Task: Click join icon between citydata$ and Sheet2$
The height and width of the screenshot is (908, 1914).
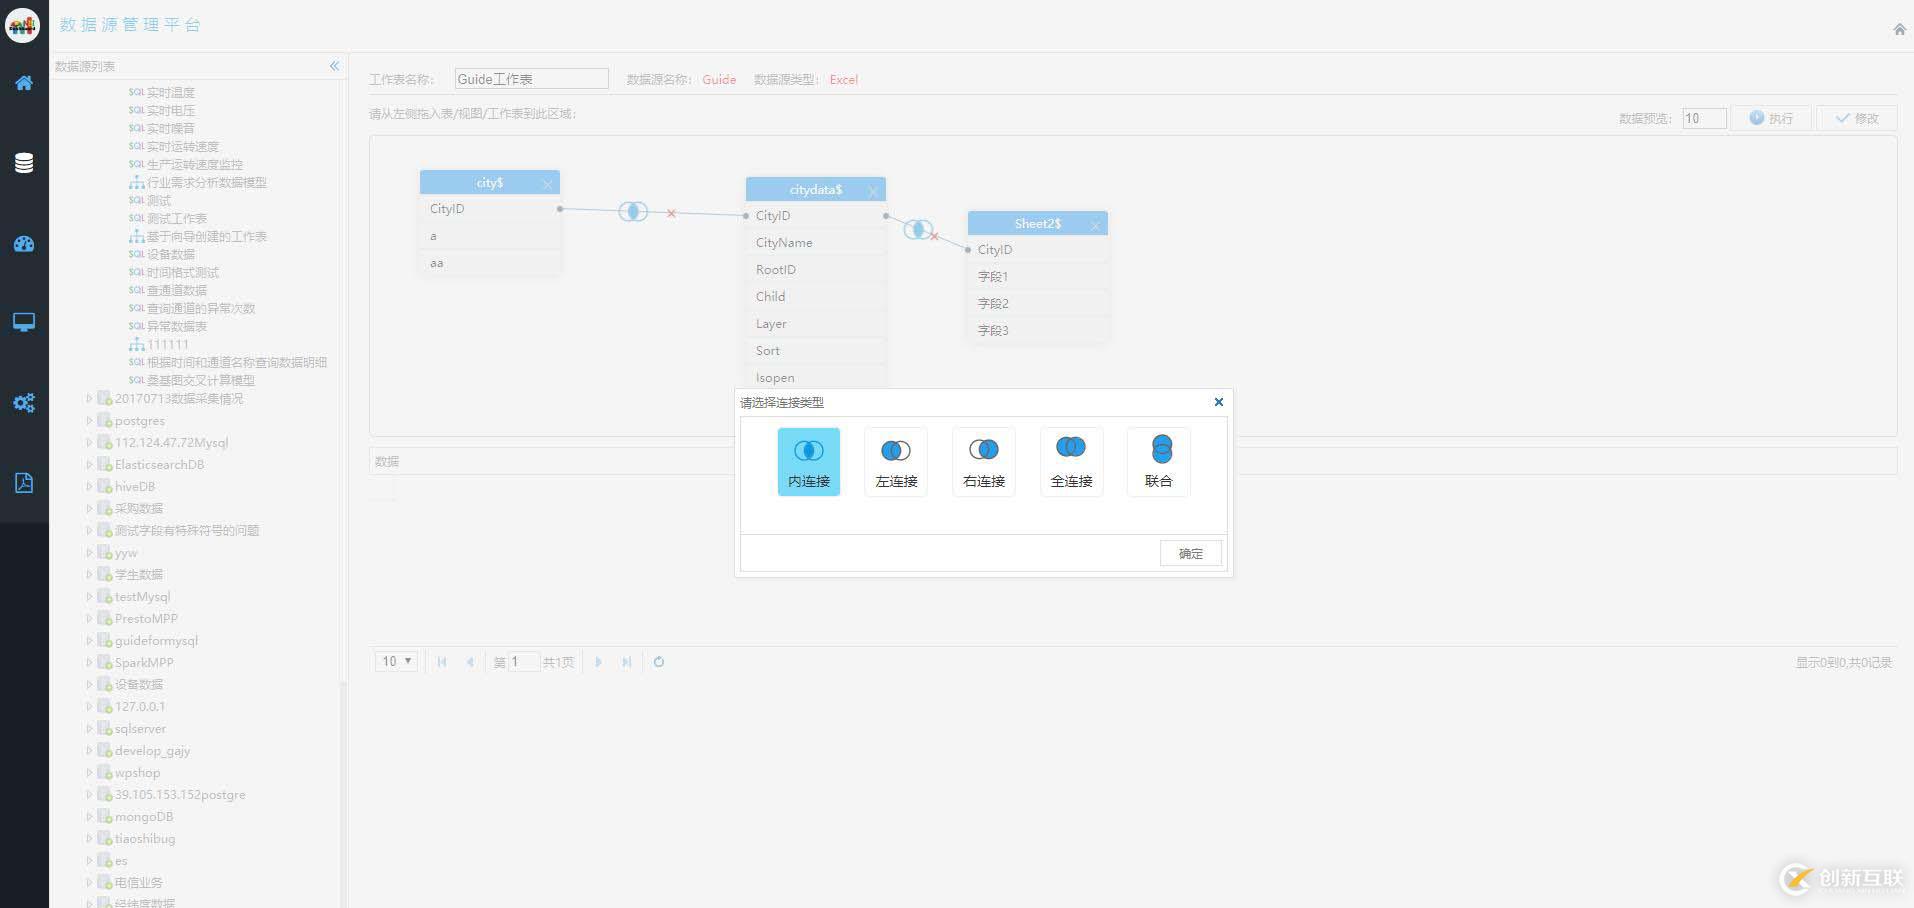Action: click(x=918, y=229)
